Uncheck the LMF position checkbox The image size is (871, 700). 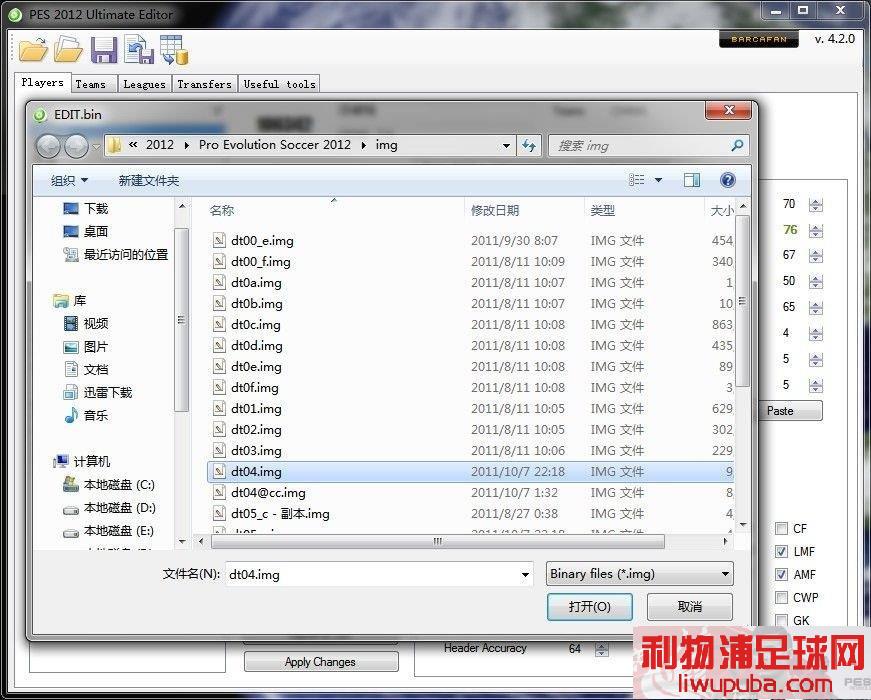click(781, 551)
